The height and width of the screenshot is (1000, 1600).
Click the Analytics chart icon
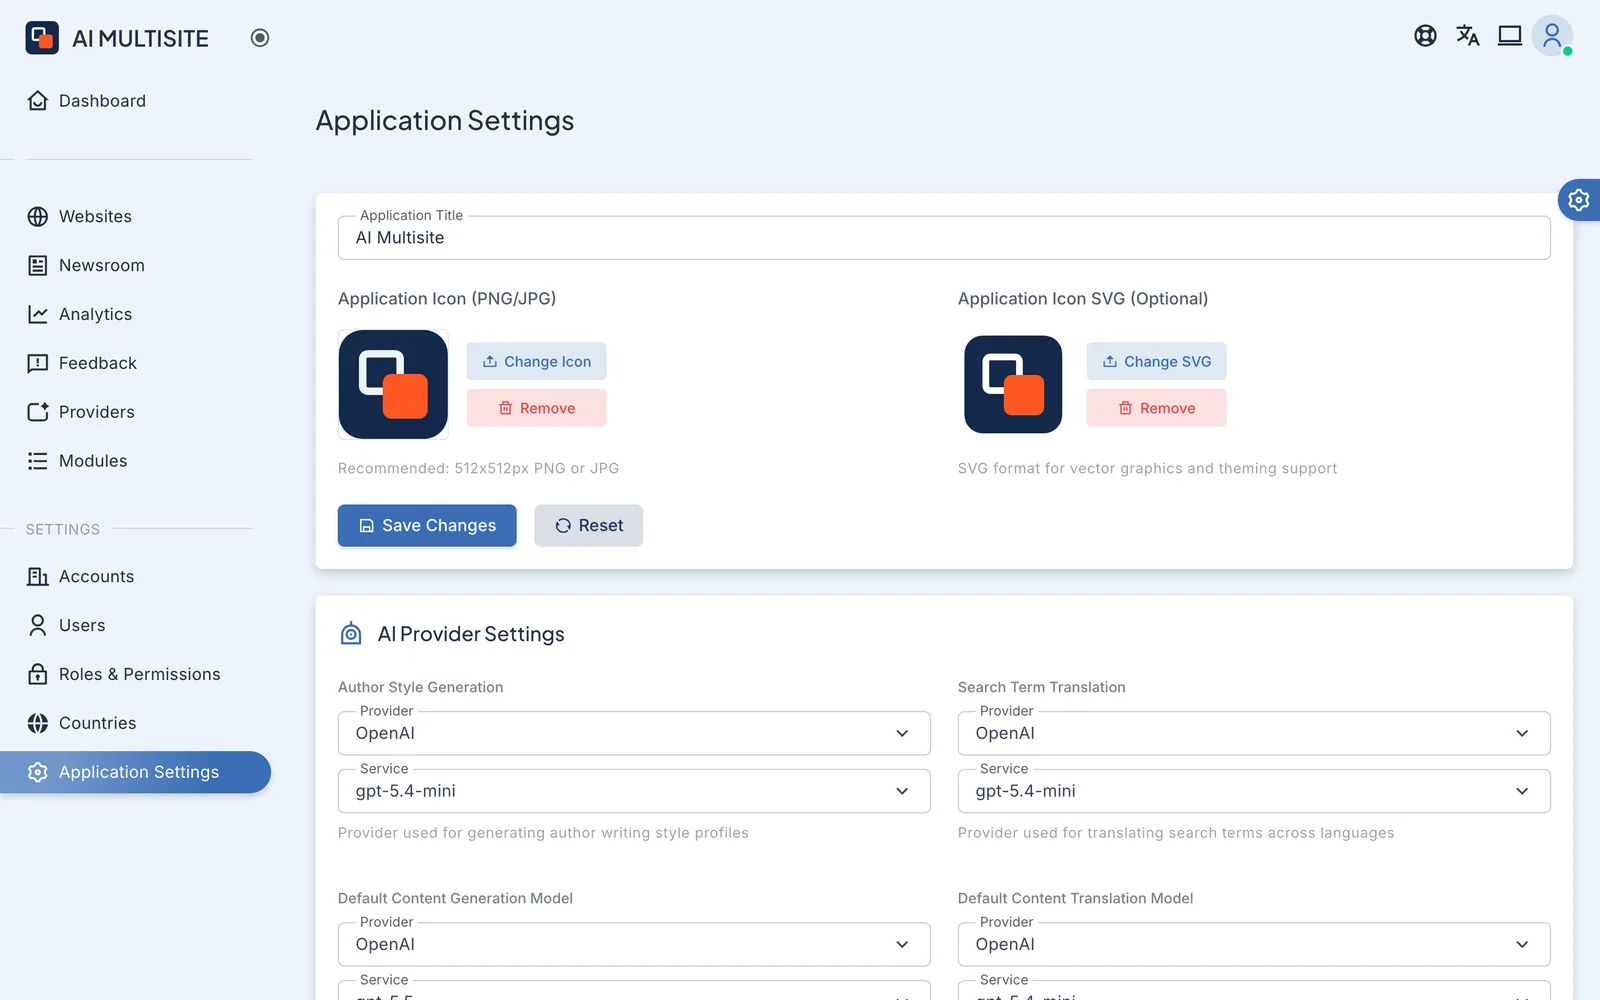click(x=38, y=315)
